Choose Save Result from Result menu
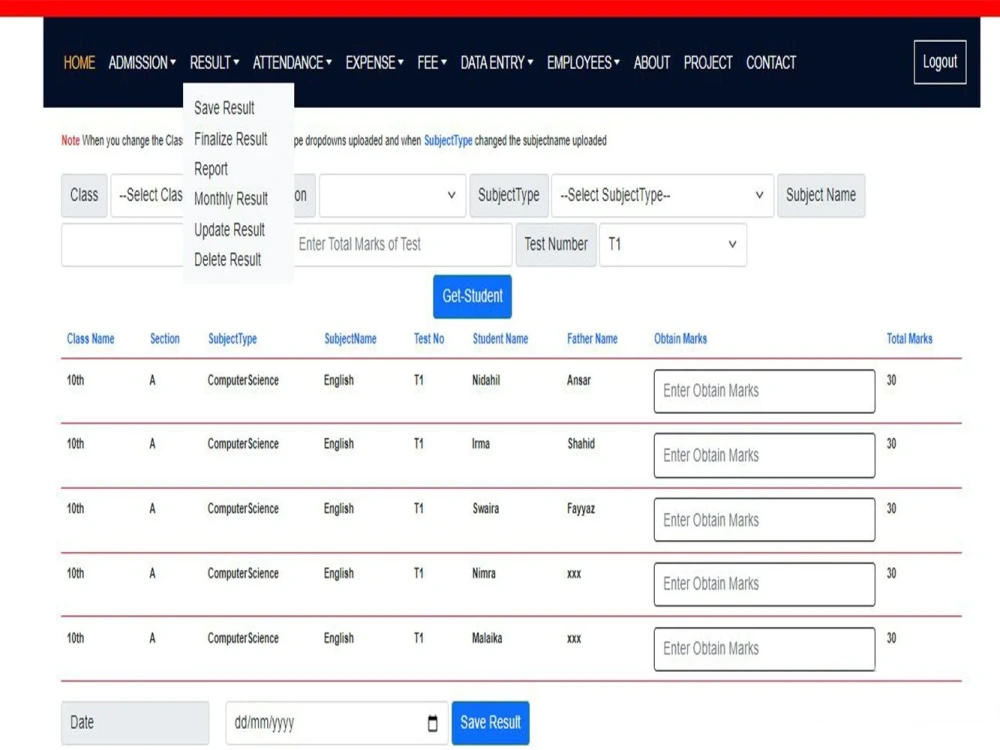Image resolution: width=1000 pixels, height=750 pixels. [x=224, y=108]
